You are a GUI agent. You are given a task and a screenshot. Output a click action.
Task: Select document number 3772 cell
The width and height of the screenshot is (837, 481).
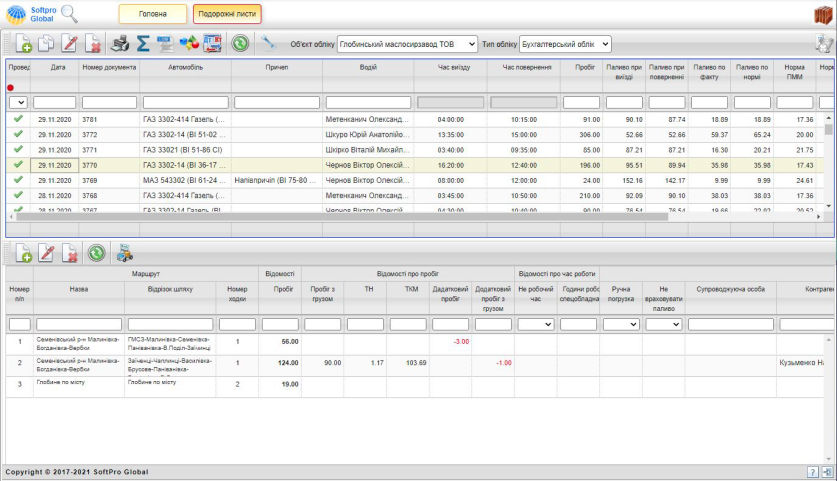[109, 135]
